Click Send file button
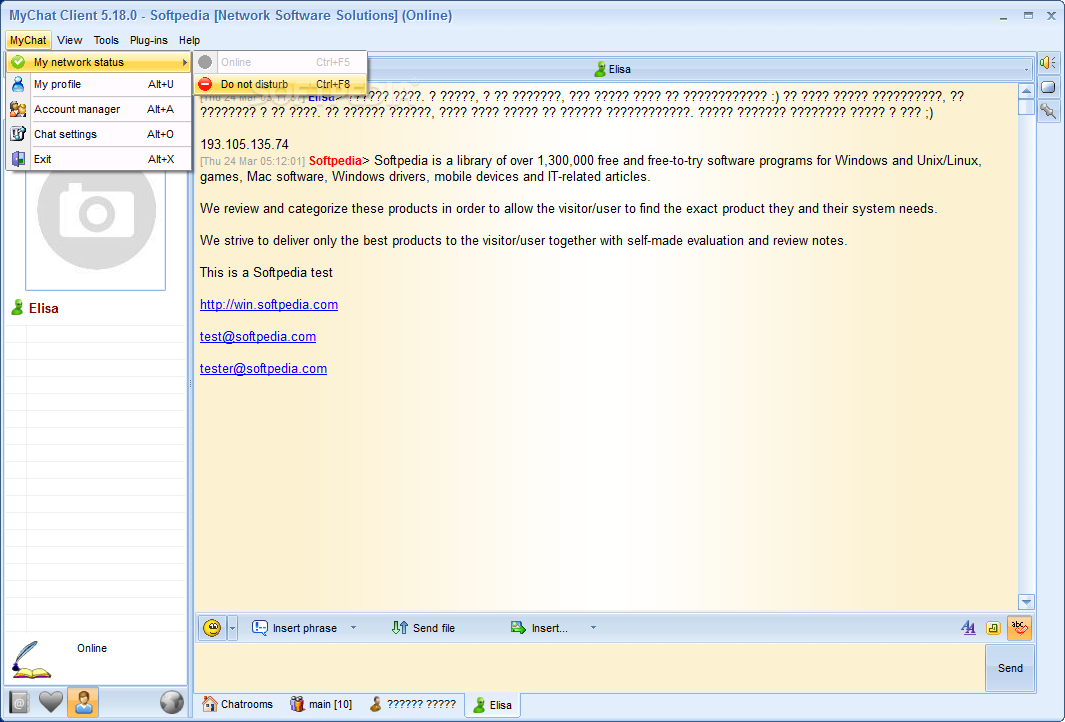The image size is (1065, 722). pos(424,628)
